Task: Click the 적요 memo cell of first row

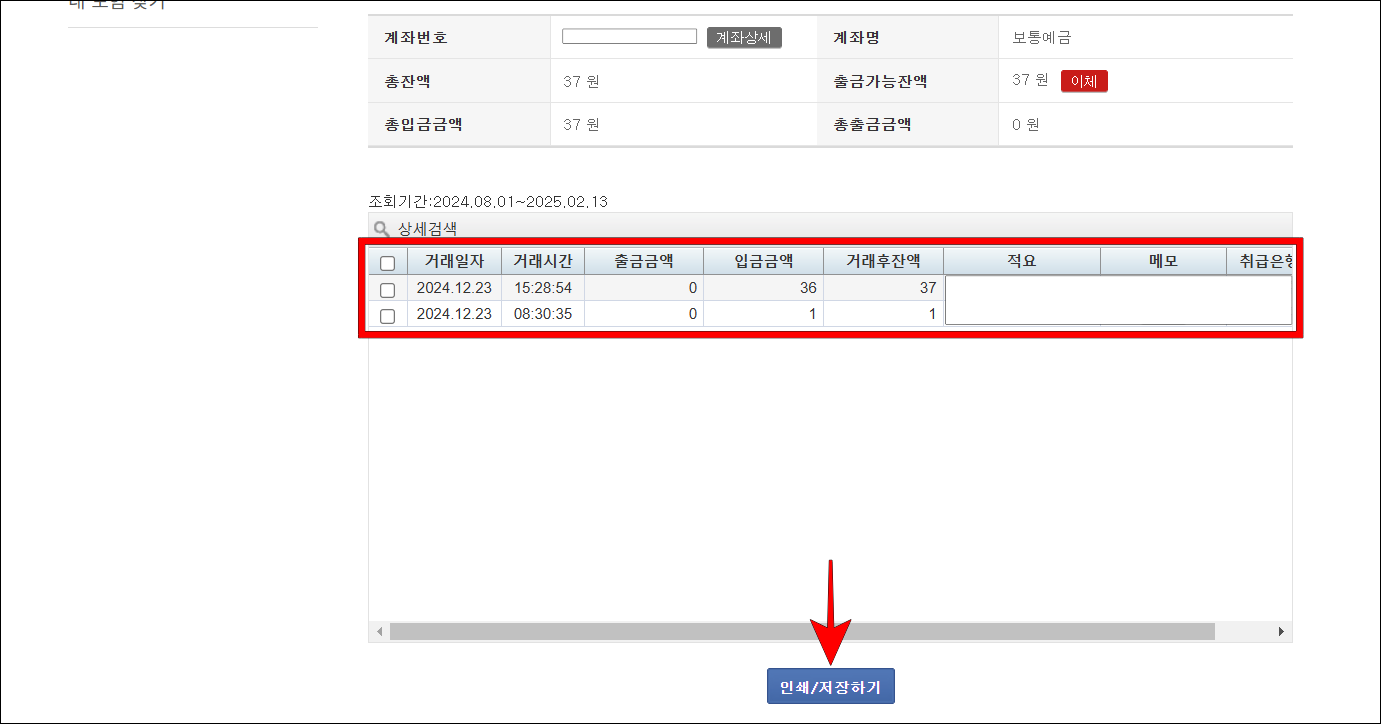Action: [1021, 287]
